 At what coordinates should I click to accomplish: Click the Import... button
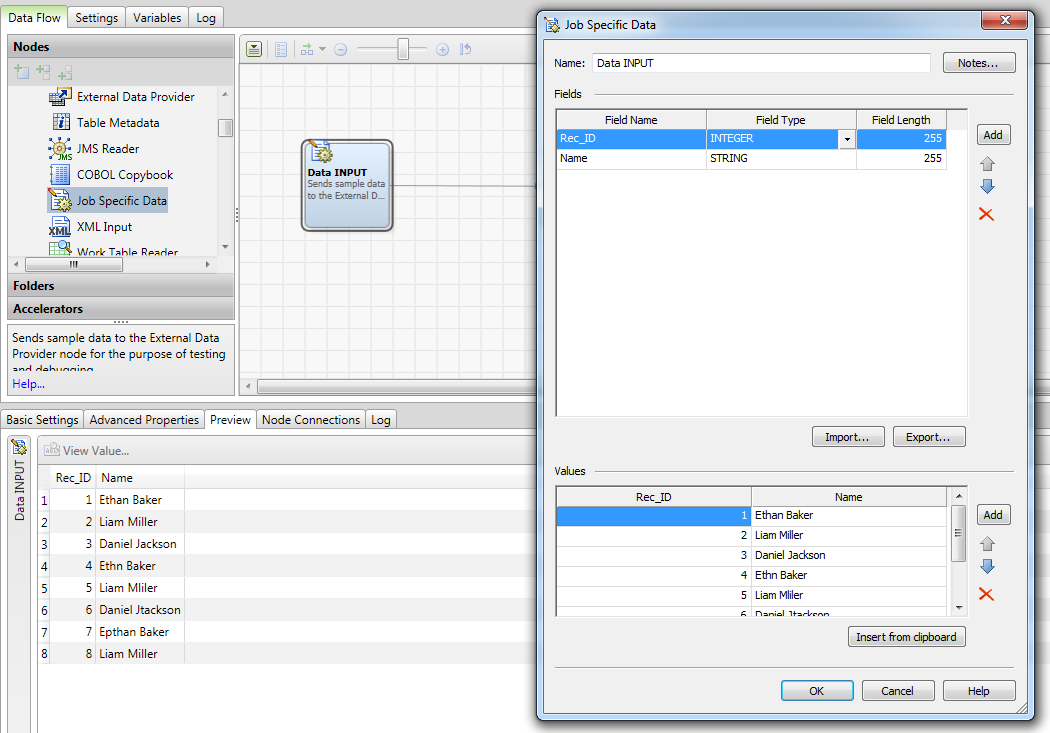(x=848, y=437)
